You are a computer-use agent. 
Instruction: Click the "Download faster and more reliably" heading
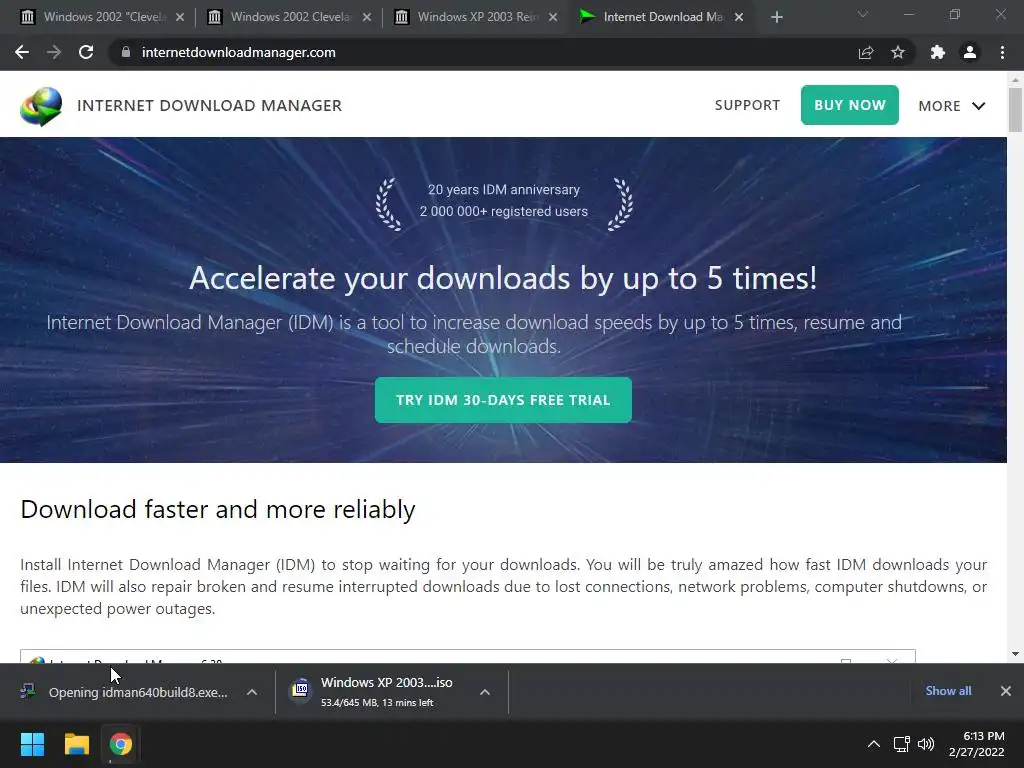click(x=217, y=509)
